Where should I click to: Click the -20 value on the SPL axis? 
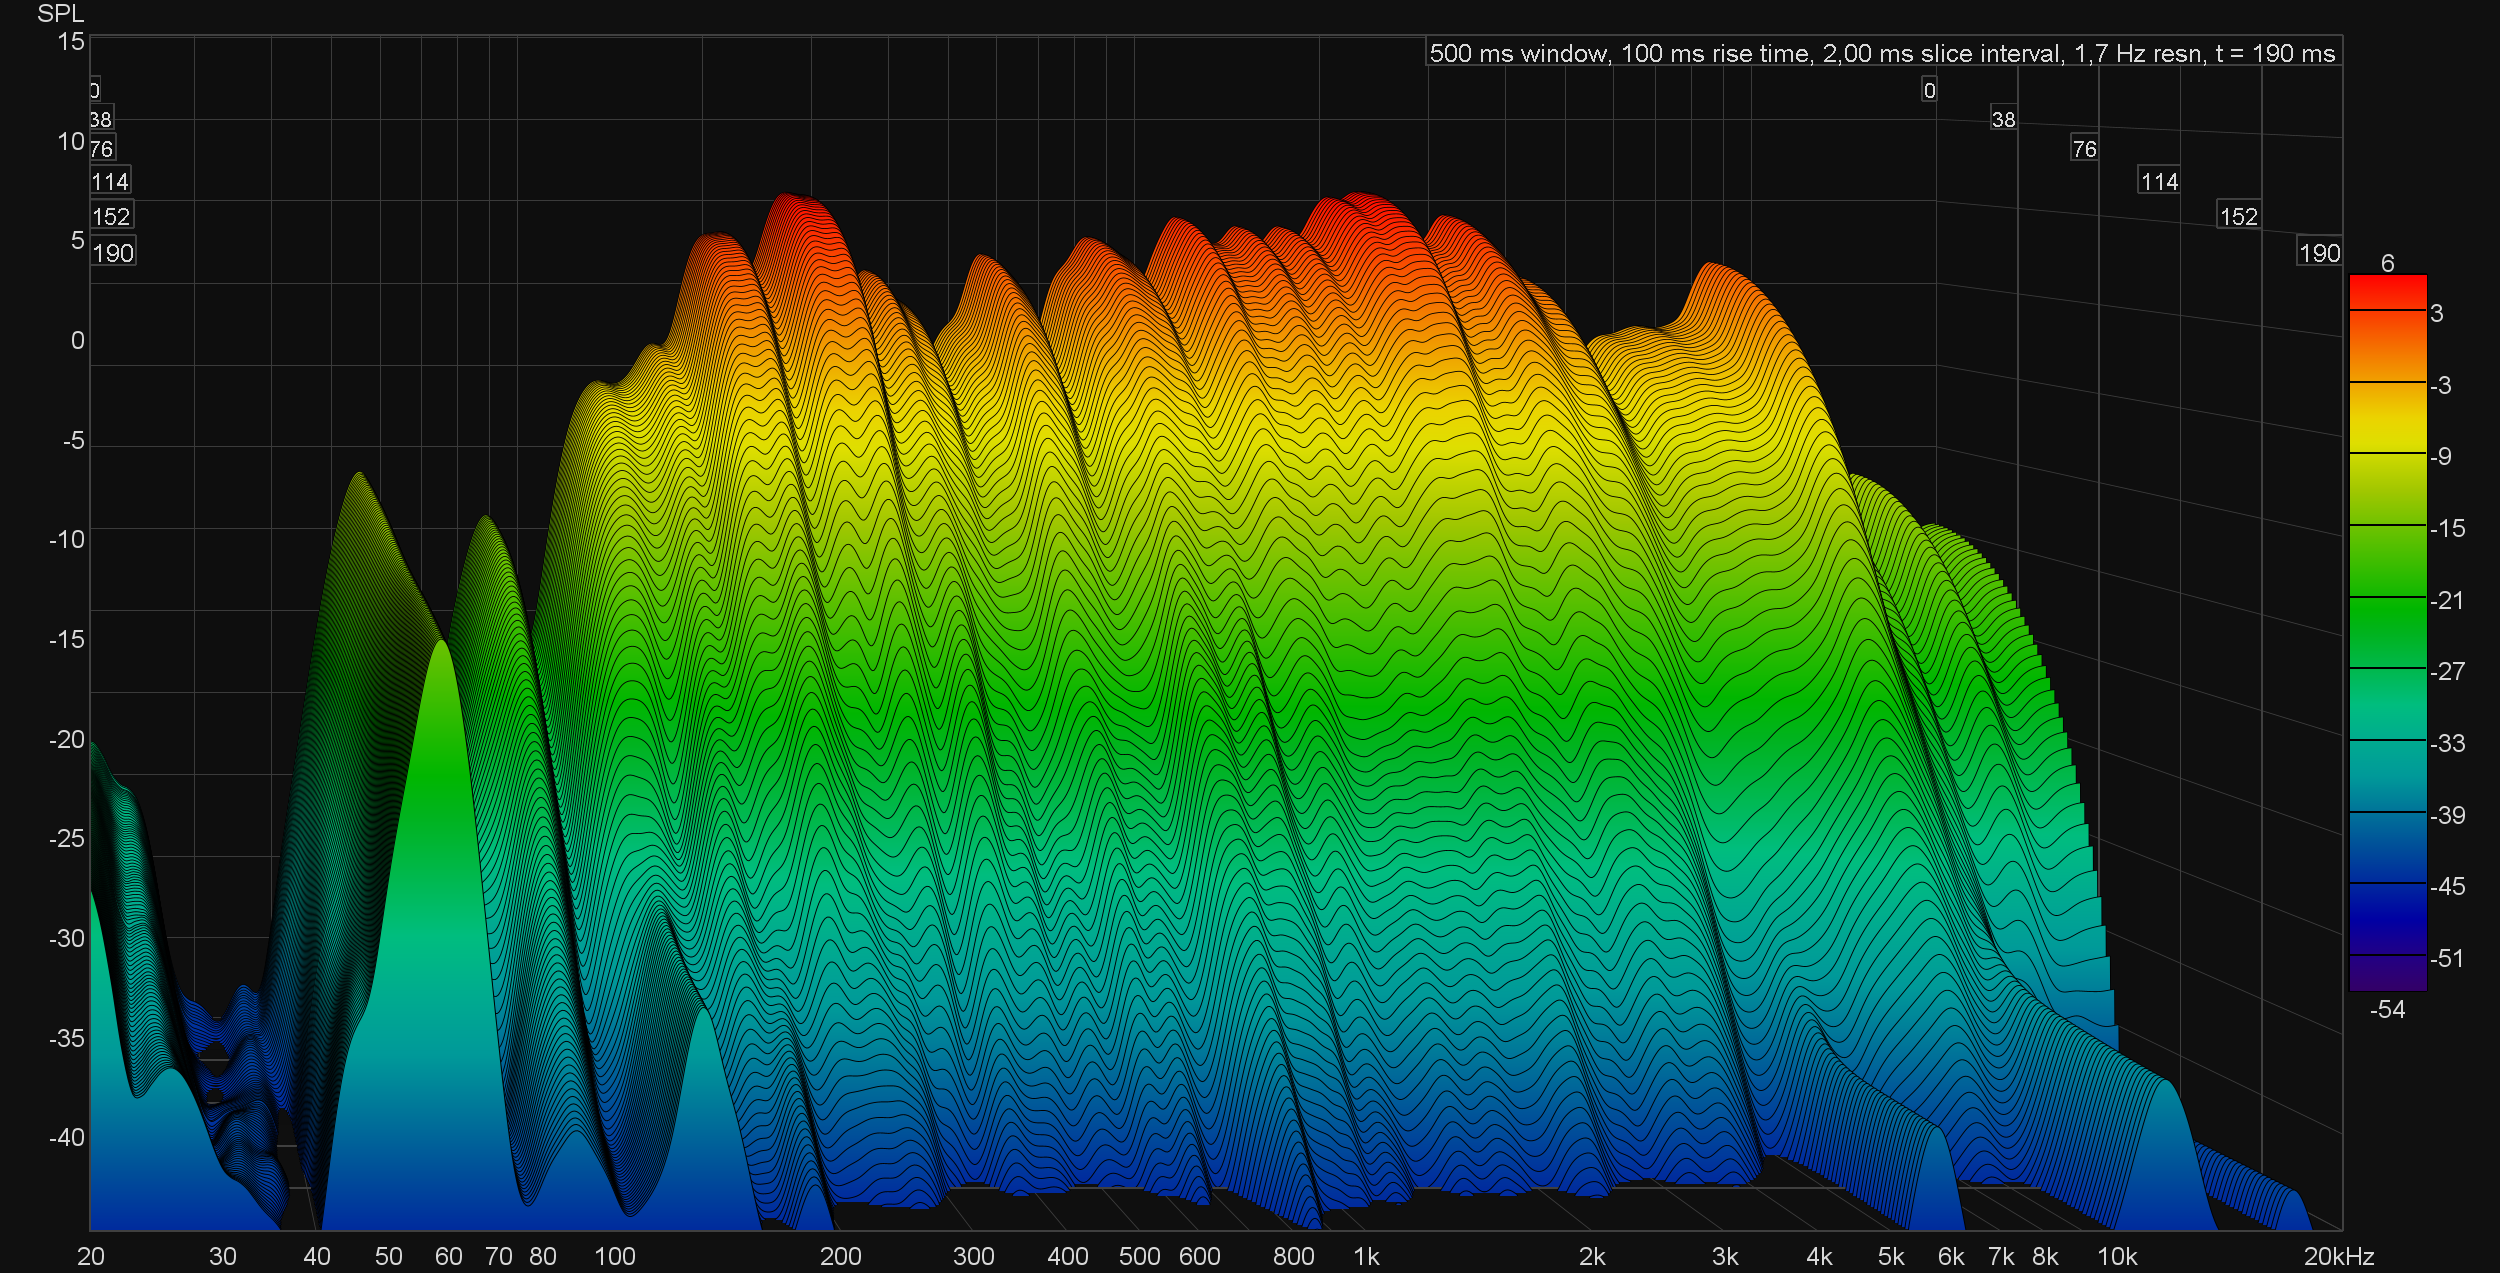click(x=67, y=739)
